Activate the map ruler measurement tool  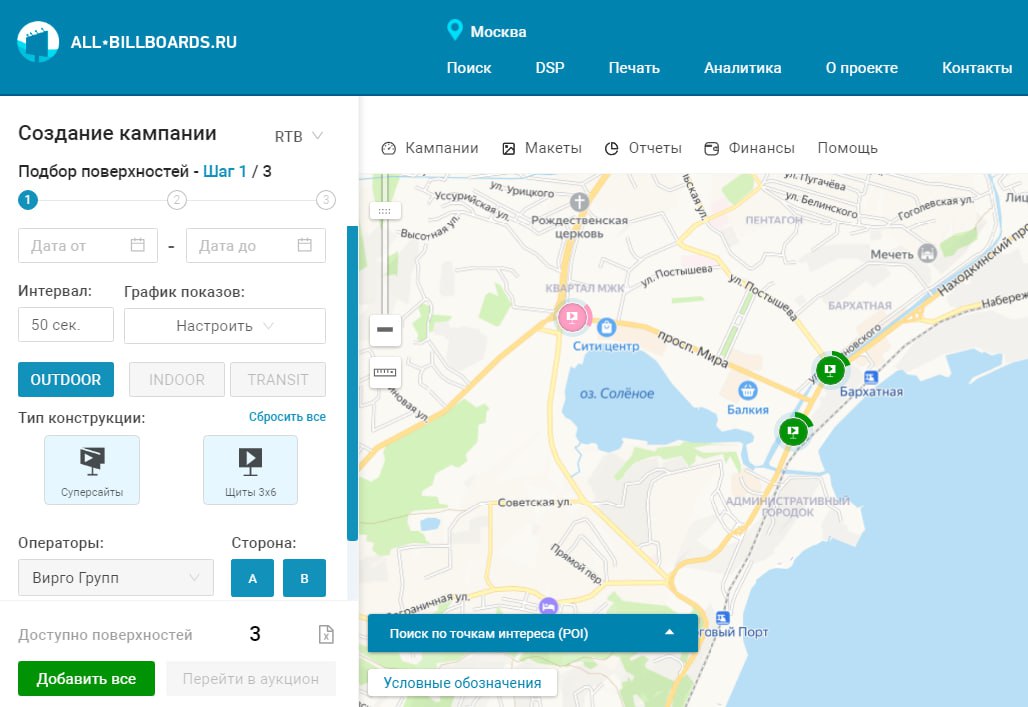tap(385, 373)
